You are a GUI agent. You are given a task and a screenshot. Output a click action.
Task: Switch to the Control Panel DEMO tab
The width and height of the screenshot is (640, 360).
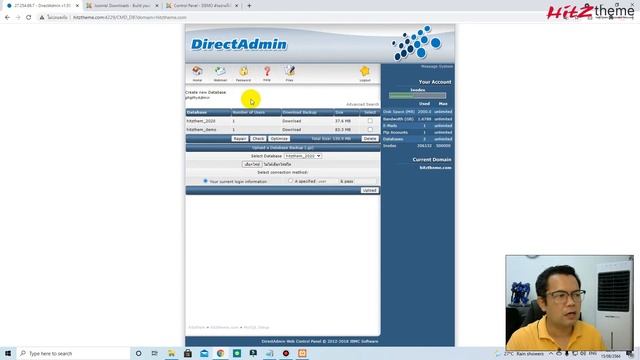tap(202, 6)
